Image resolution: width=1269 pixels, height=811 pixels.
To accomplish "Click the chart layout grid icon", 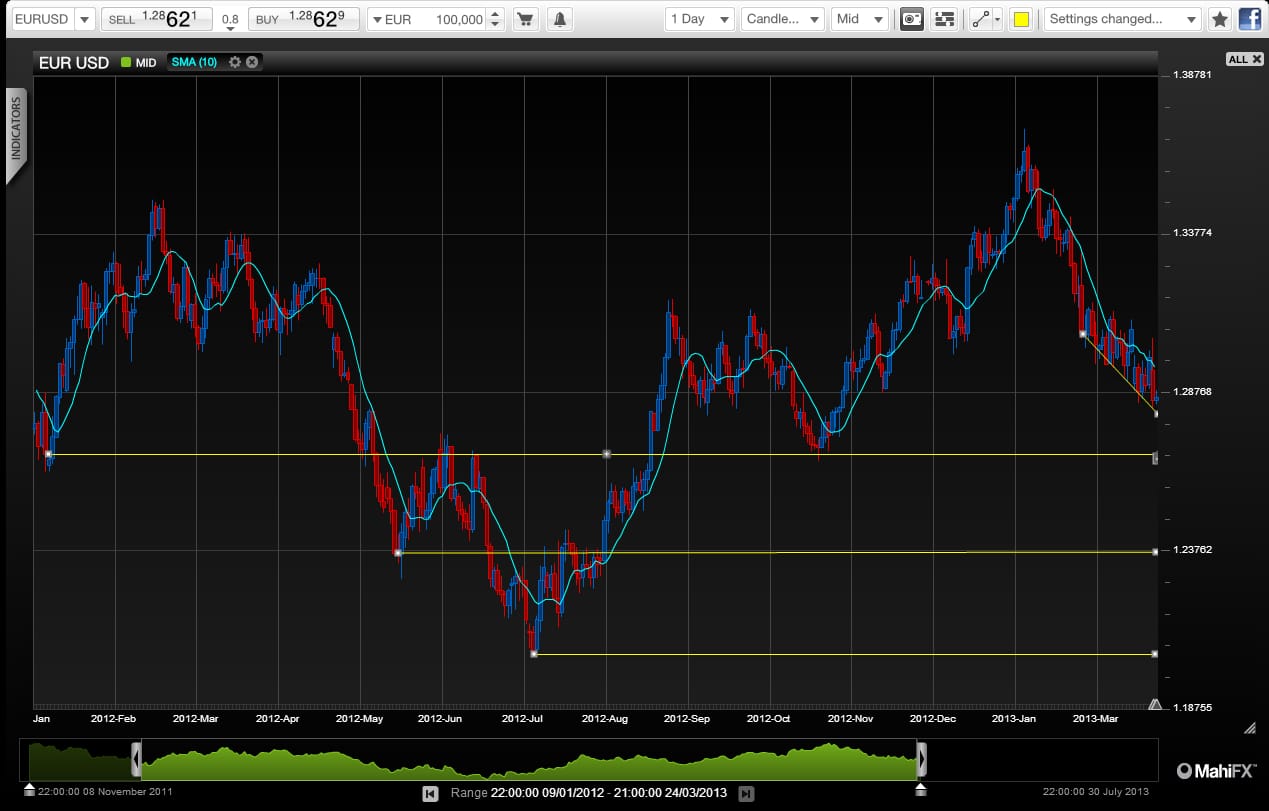I will [x=943, y=19].
